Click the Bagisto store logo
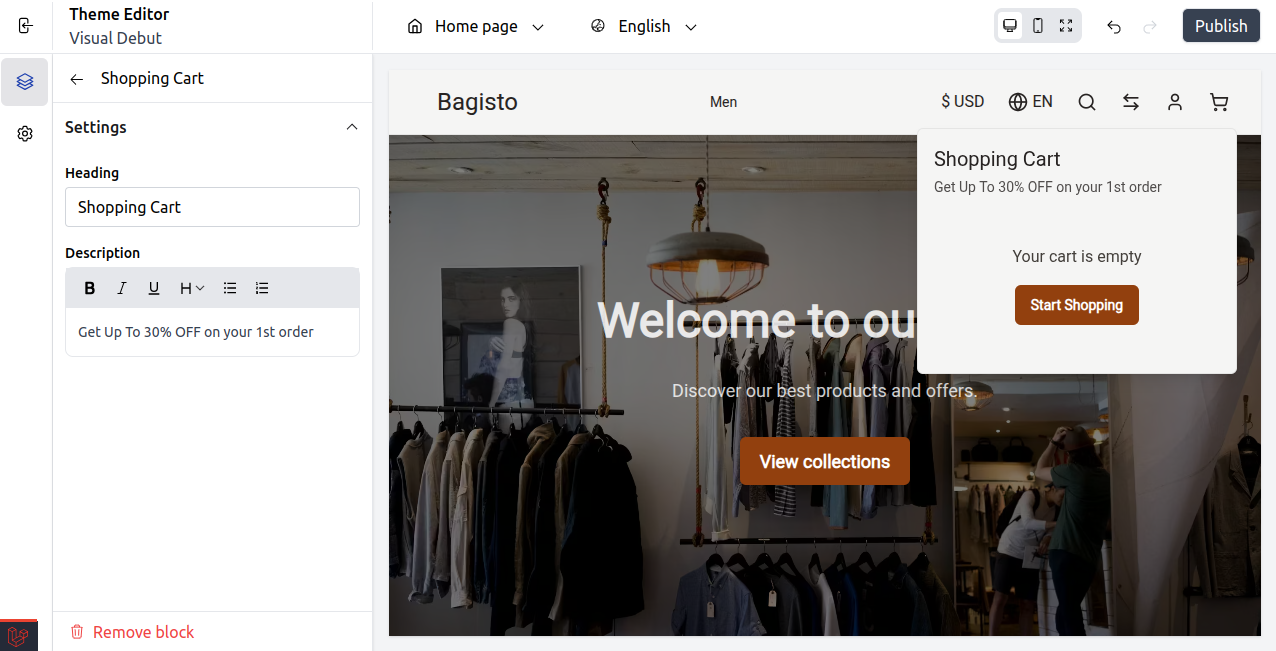Viewport: 1276px width, 651px height. pos(477,102)
